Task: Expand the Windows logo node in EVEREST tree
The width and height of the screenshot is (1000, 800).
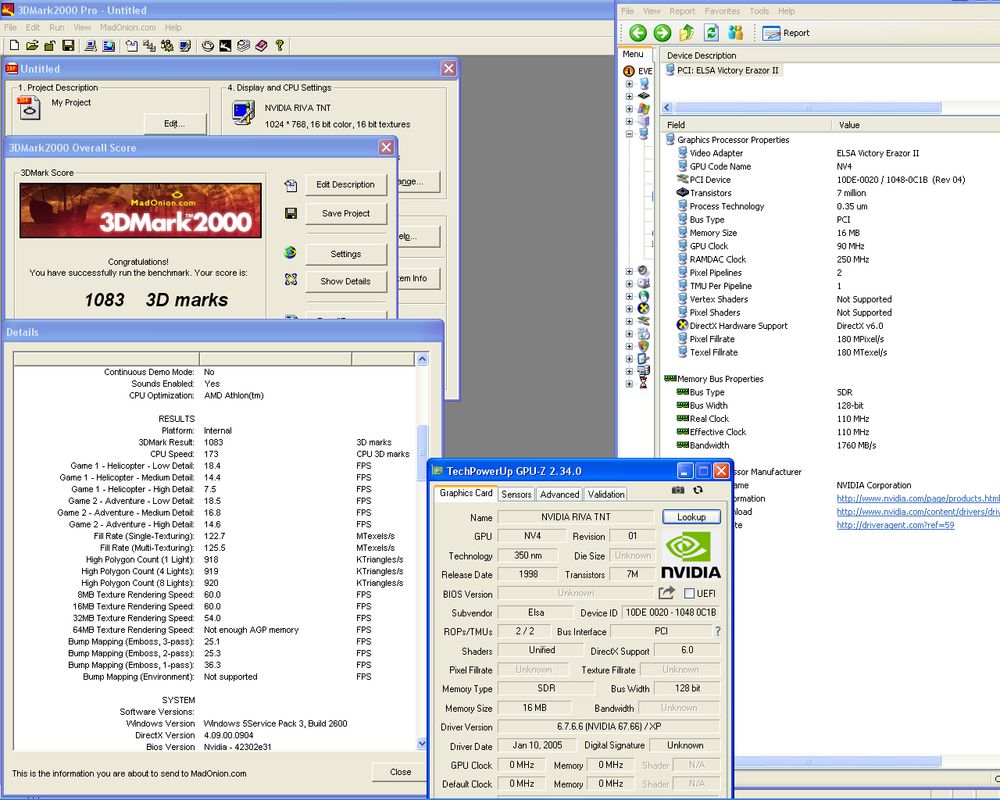Action: [629, 108]
